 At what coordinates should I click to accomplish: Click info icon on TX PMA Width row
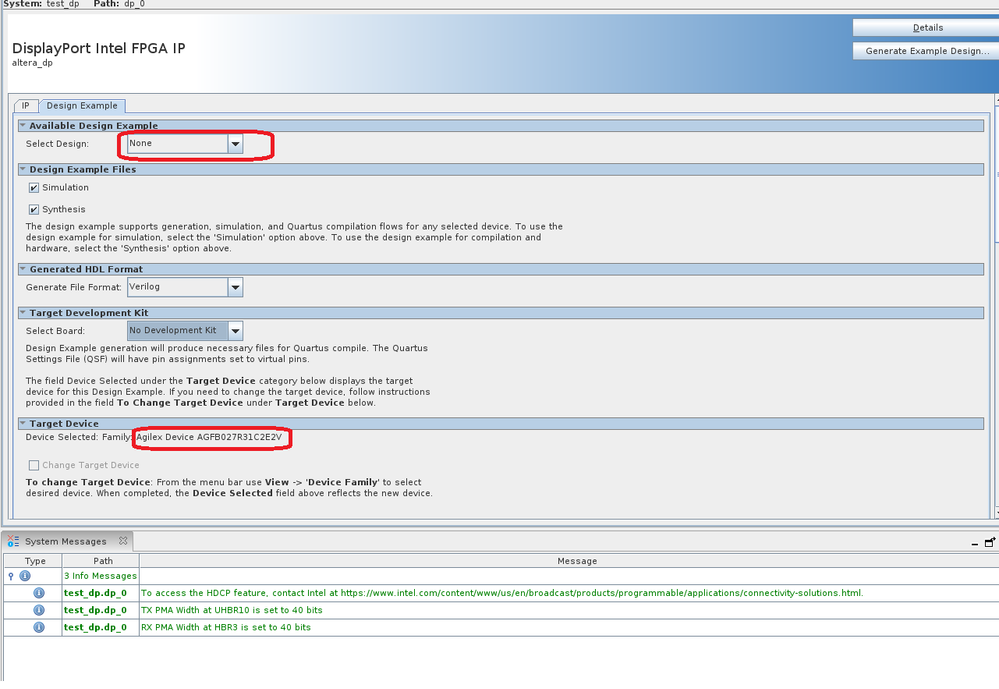pyautogui.click(x=39, y=610)
